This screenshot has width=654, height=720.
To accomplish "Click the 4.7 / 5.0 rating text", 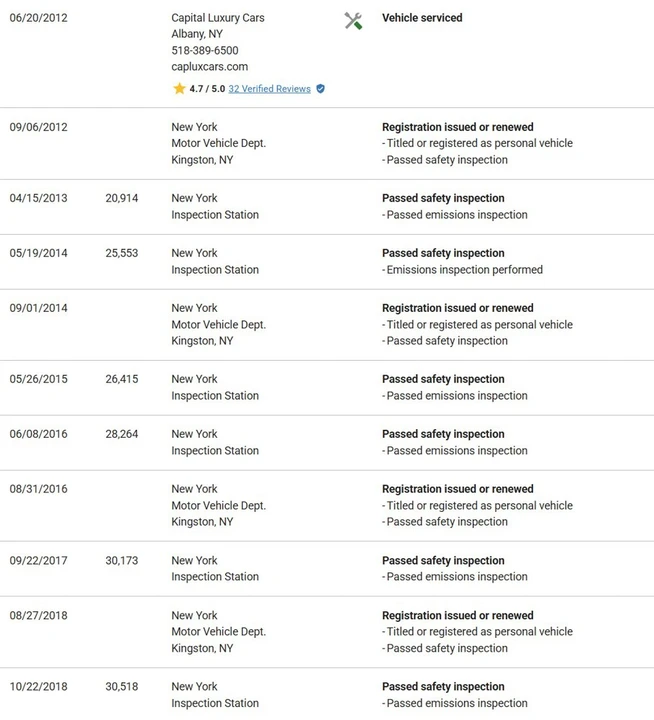I will click(x=207, y=89).
